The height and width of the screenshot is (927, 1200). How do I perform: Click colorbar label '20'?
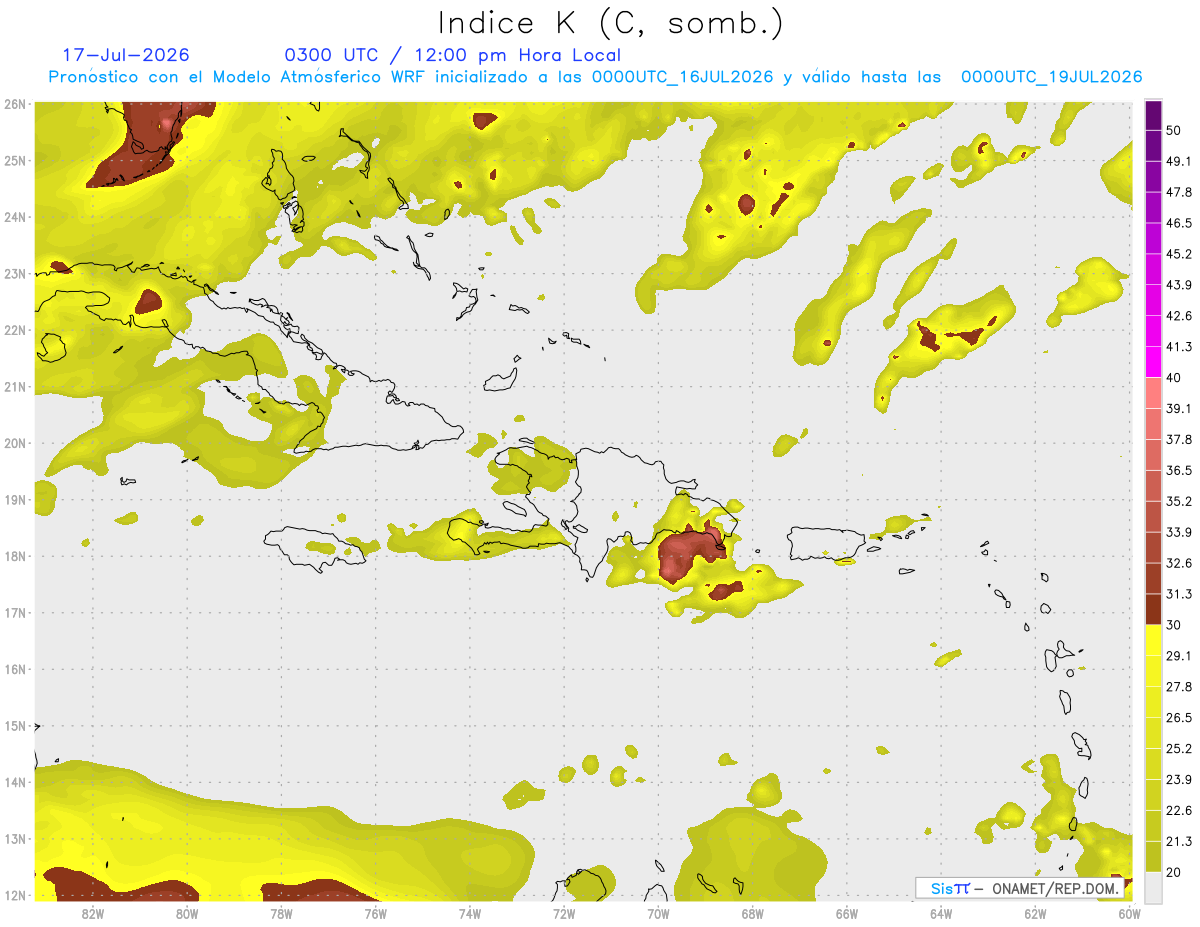tap(1174, 871)
